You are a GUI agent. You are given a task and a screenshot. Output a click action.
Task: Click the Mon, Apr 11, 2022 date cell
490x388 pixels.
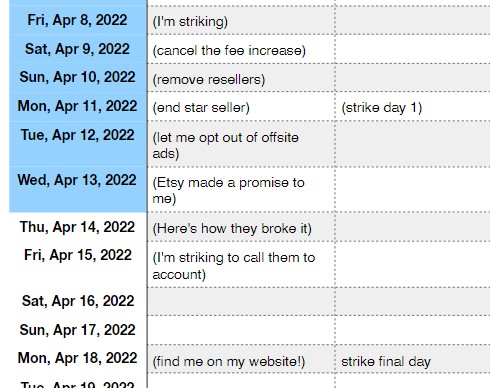[x=78, y=106]
